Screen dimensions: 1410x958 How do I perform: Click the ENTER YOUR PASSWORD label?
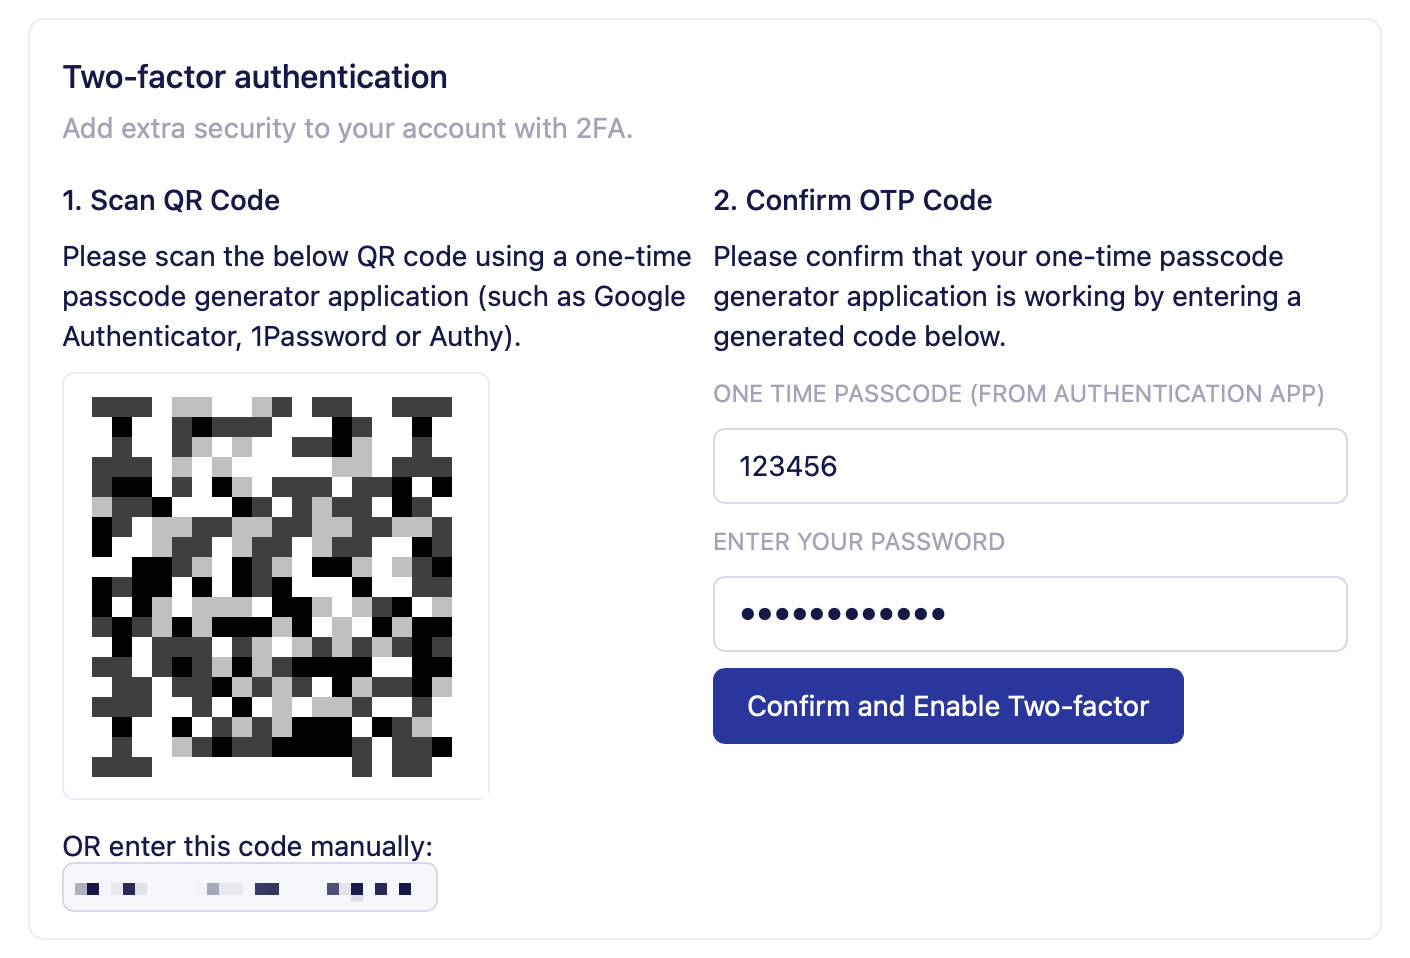(x=859, y=541)
